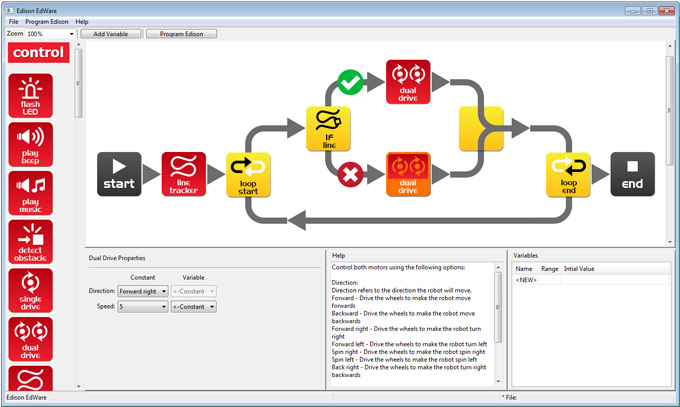Click the canvas scrollbar down arrow
The height and width of the screenshot is (407, 680).
670,242
